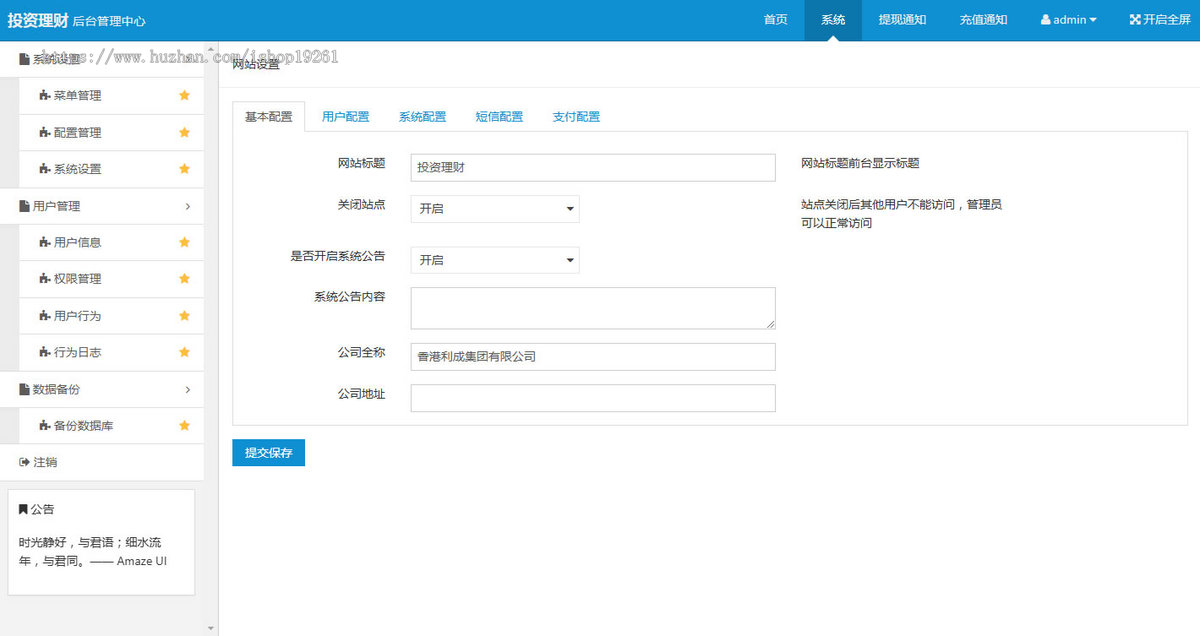Open the admin user dropdown menu
Viewport: 1200px width, 636px height.
[x=1069, y=20]
